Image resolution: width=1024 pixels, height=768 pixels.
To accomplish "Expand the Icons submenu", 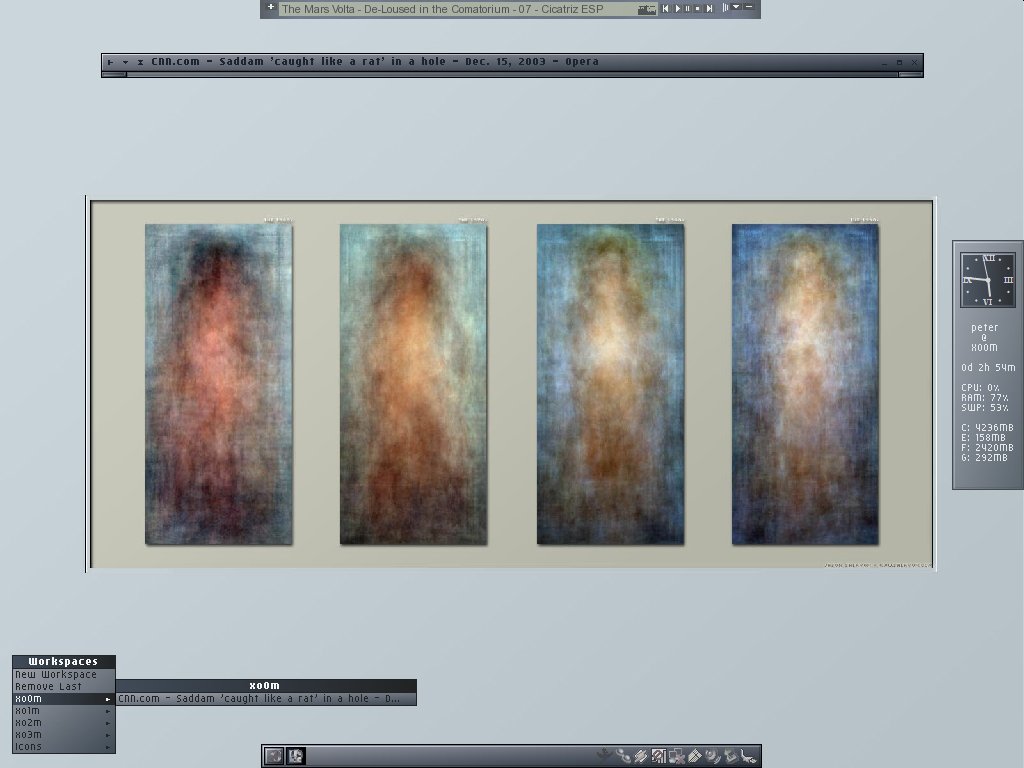I will tap(63, 746).
